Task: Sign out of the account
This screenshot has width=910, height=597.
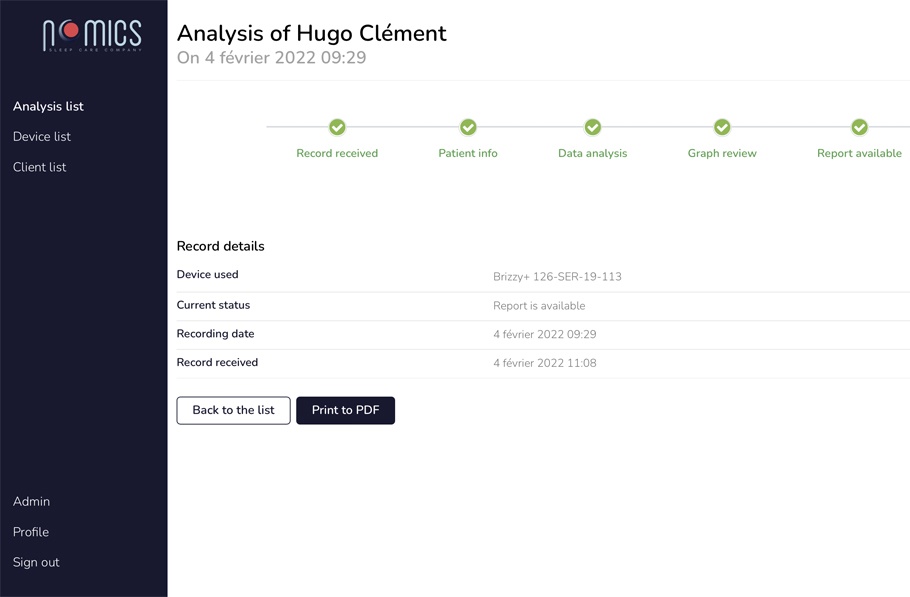Action: point(36,562)
